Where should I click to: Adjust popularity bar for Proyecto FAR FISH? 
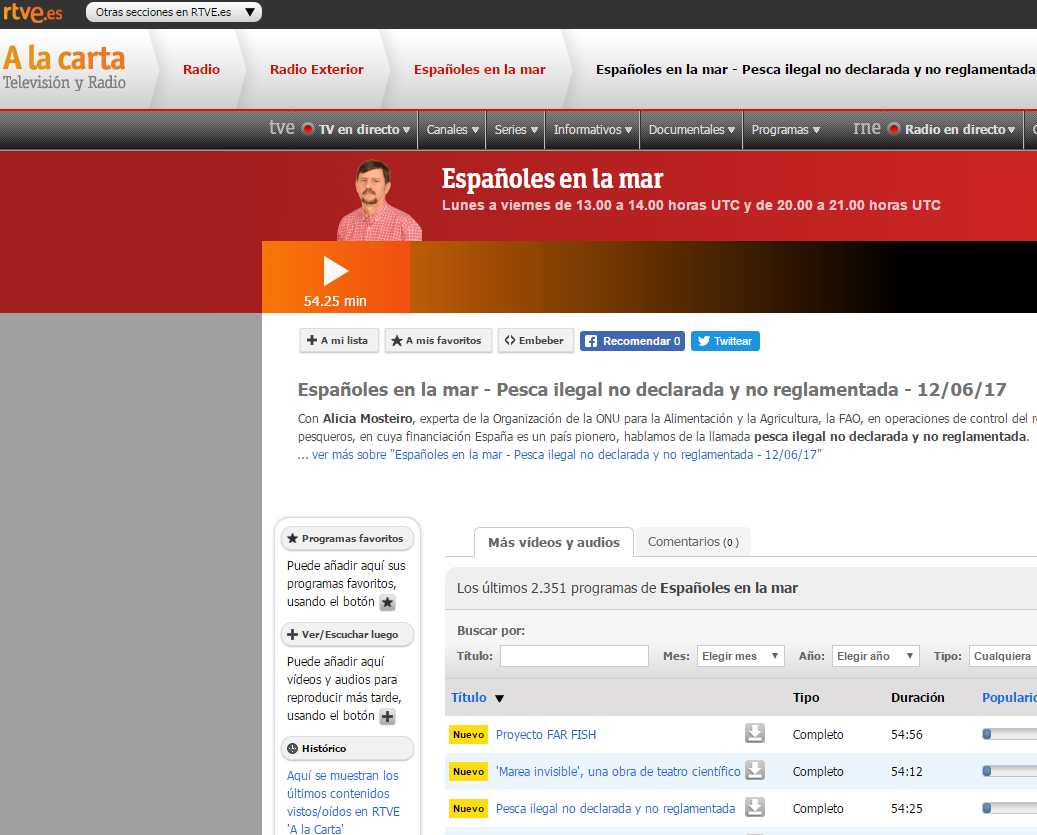click(1008, 734)
